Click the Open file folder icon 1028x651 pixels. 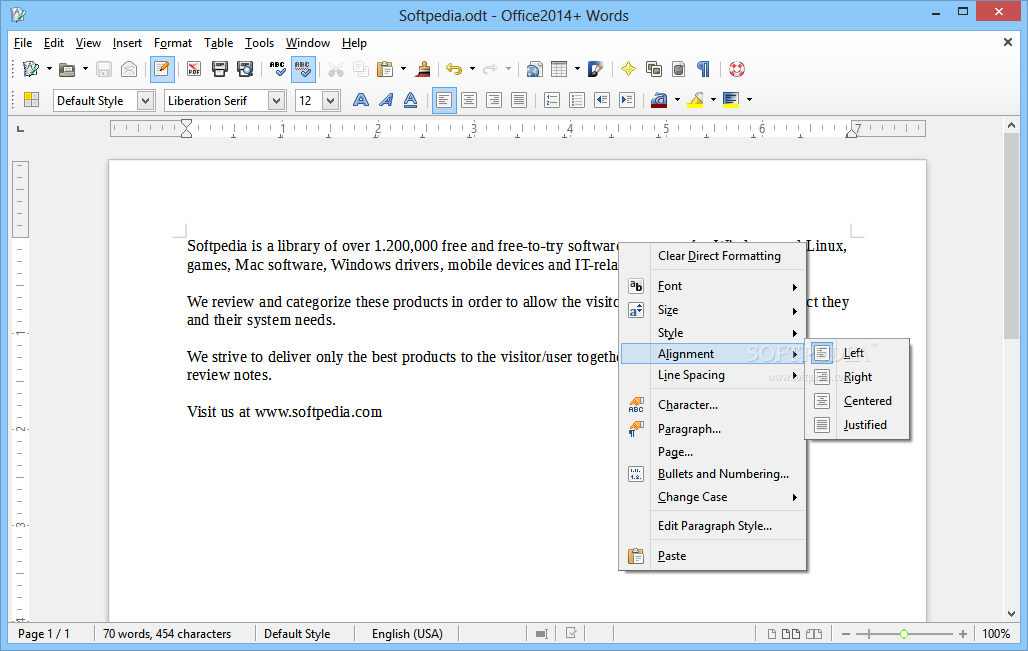tap(66, 69)
